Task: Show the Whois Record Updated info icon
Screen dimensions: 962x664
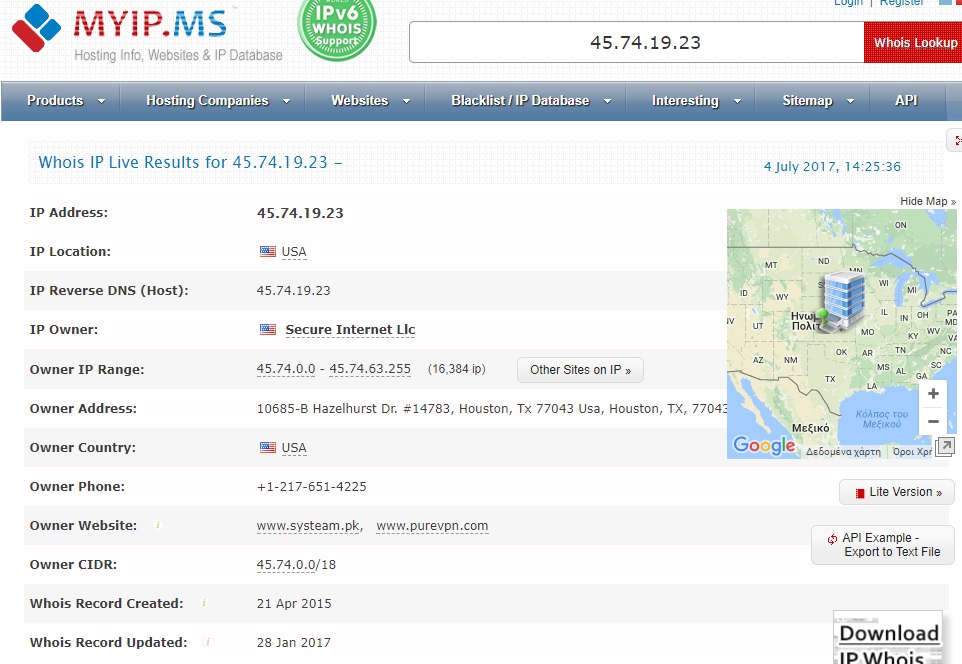Action: pyautogui.click(x=208, y=642)
